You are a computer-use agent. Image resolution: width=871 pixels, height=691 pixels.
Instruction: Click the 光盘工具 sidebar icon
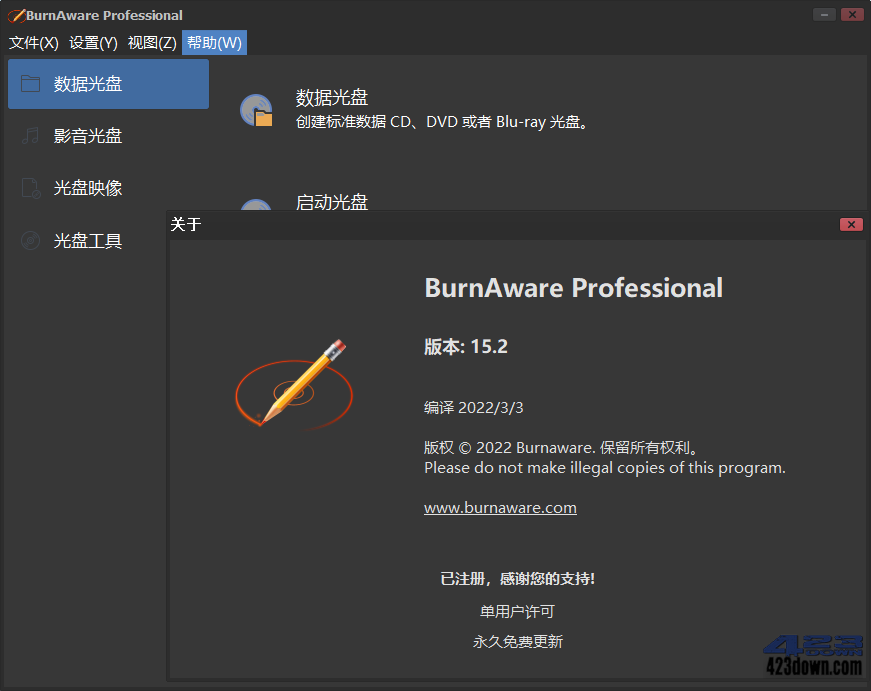(x=32, y=240)
